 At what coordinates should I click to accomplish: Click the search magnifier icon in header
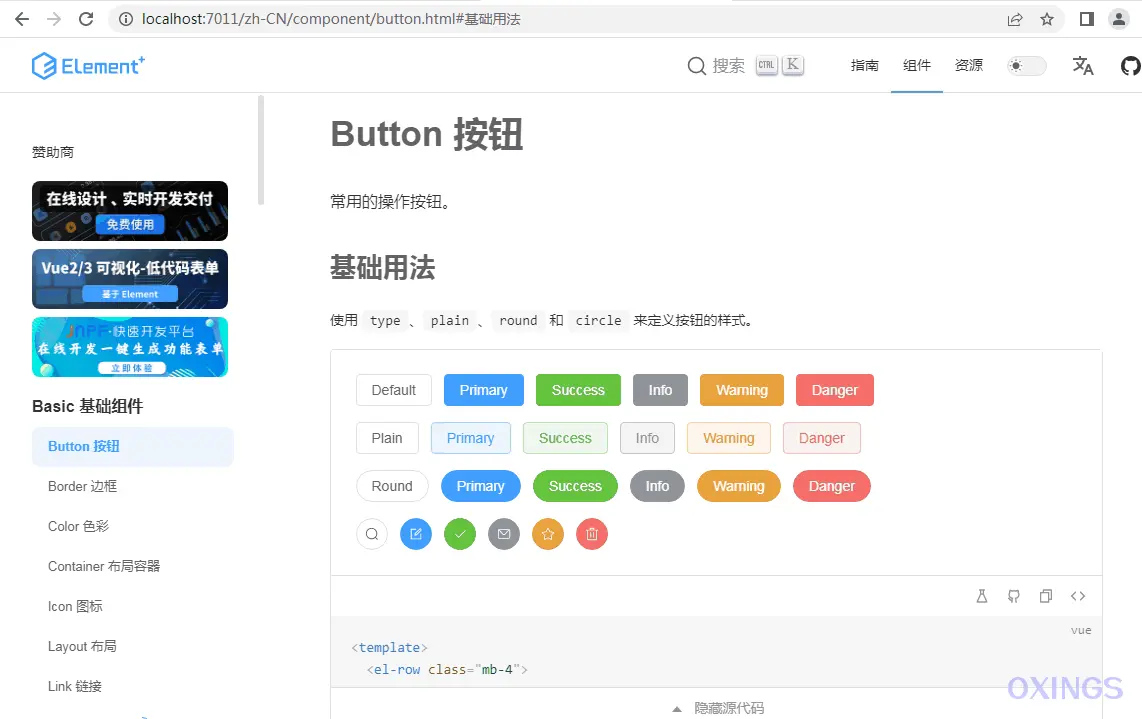pos(696,66)
